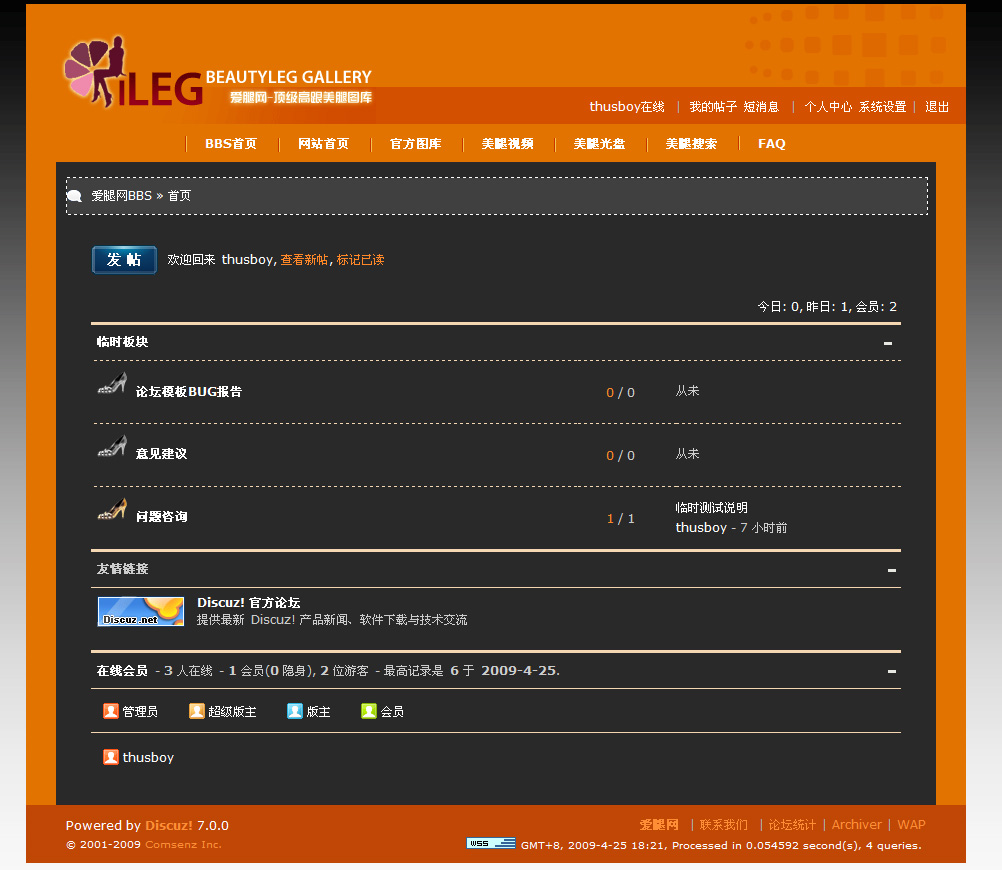
Task: Click the red 管理员 legend icon
Action: [110, 711]
